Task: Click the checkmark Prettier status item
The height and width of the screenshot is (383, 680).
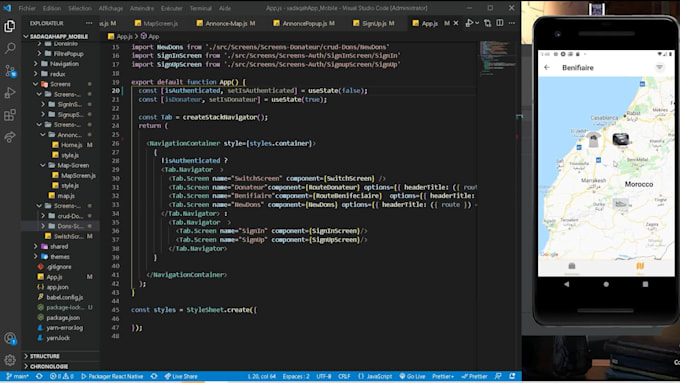Action: click(x=475, y=376)
